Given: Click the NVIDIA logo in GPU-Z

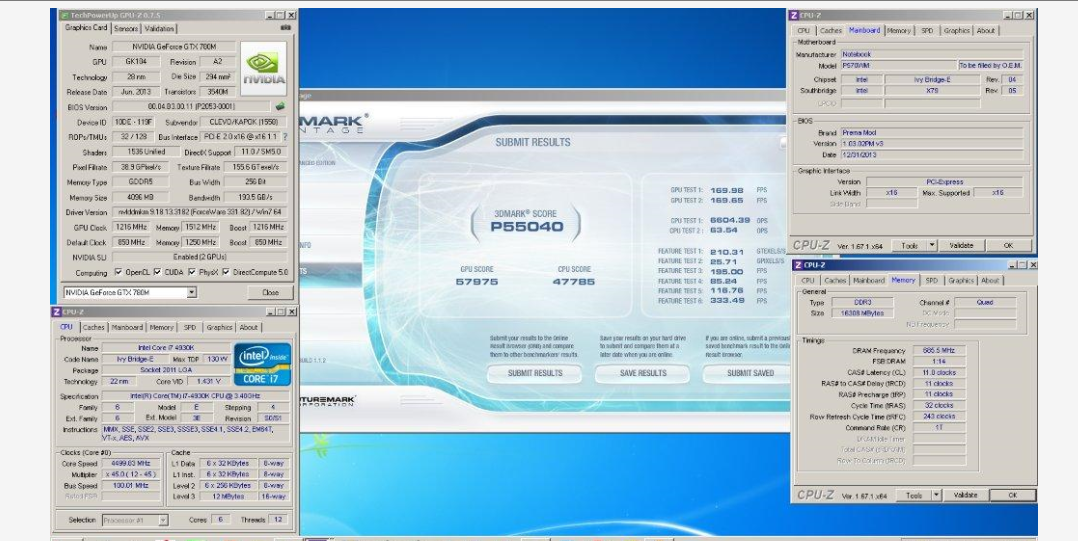Looking at the screenshot, I should [x=263, y=69].
